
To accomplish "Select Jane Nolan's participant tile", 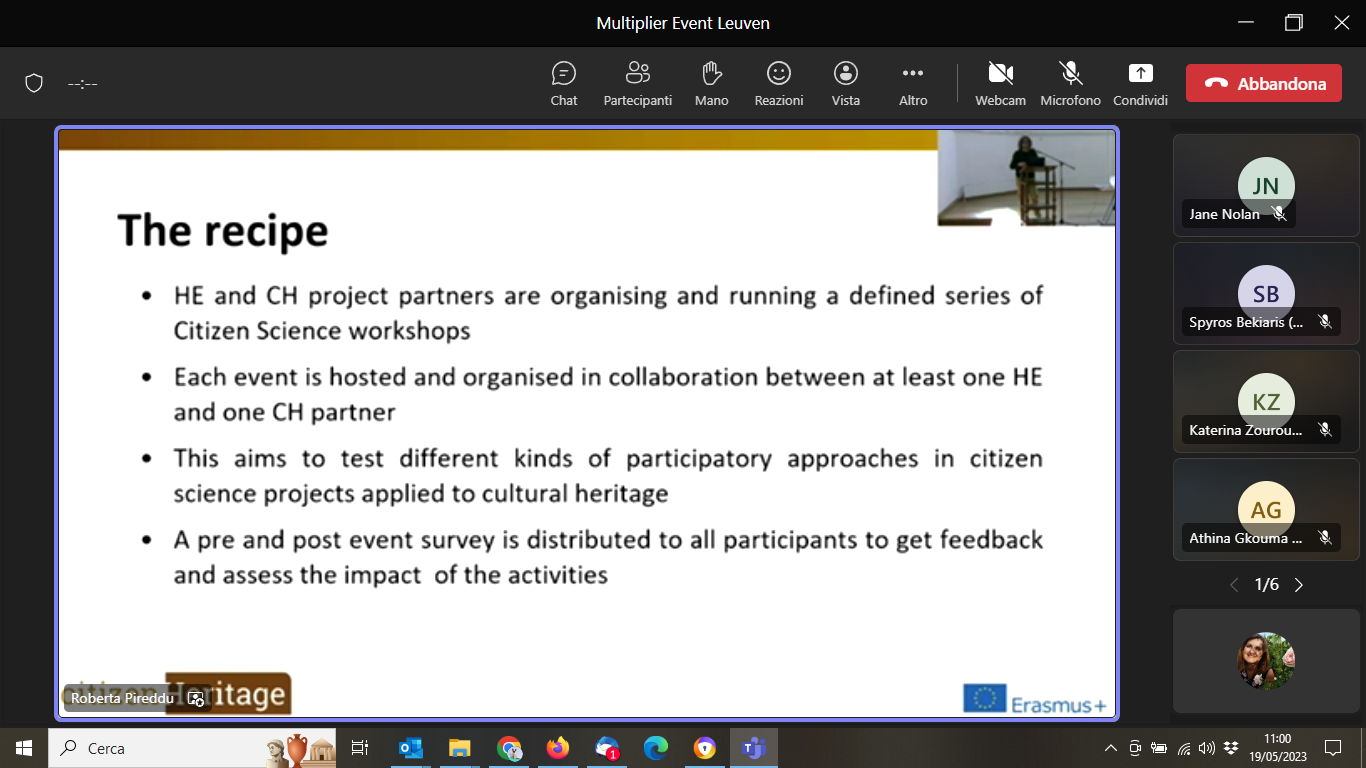I will tap(1266, 185).
